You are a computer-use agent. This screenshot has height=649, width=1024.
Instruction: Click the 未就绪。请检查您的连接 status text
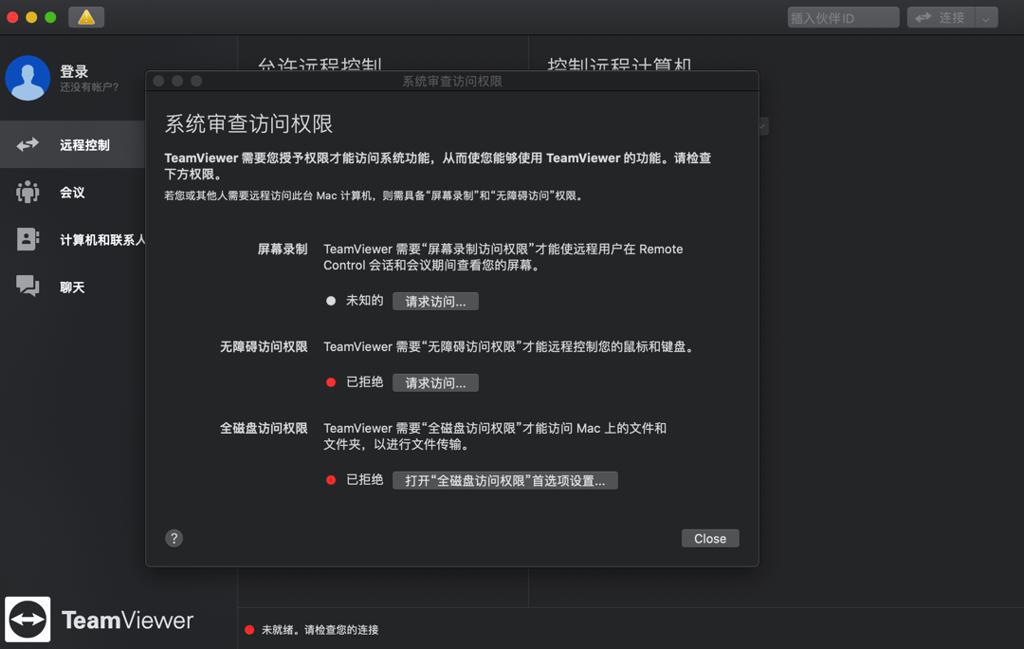click(x=320, y=630)
